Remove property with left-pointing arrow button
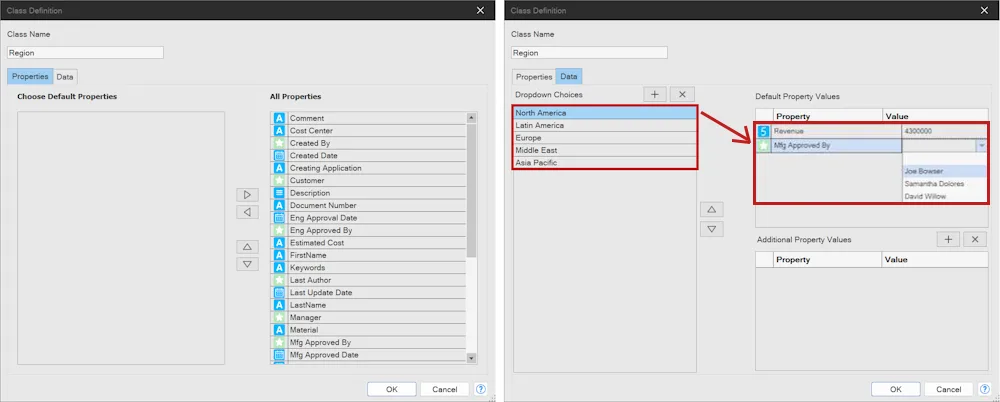 point(247,212)
